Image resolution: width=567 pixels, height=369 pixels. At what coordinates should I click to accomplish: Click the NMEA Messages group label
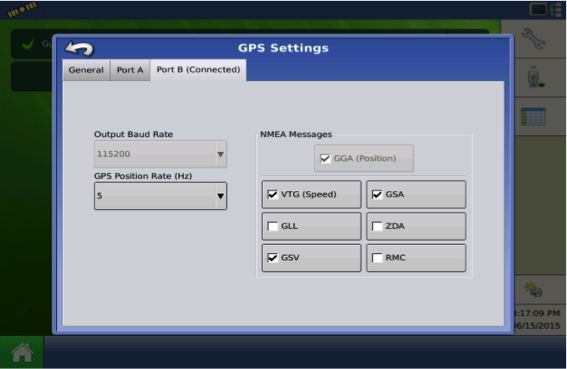coord(296,134)
